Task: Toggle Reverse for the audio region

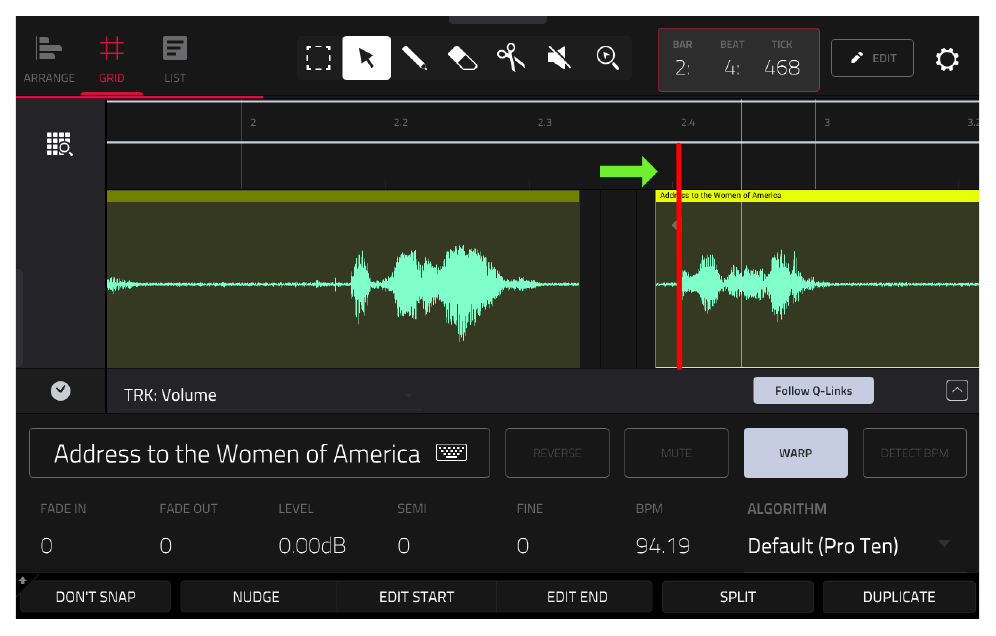Action: point(557,453)
